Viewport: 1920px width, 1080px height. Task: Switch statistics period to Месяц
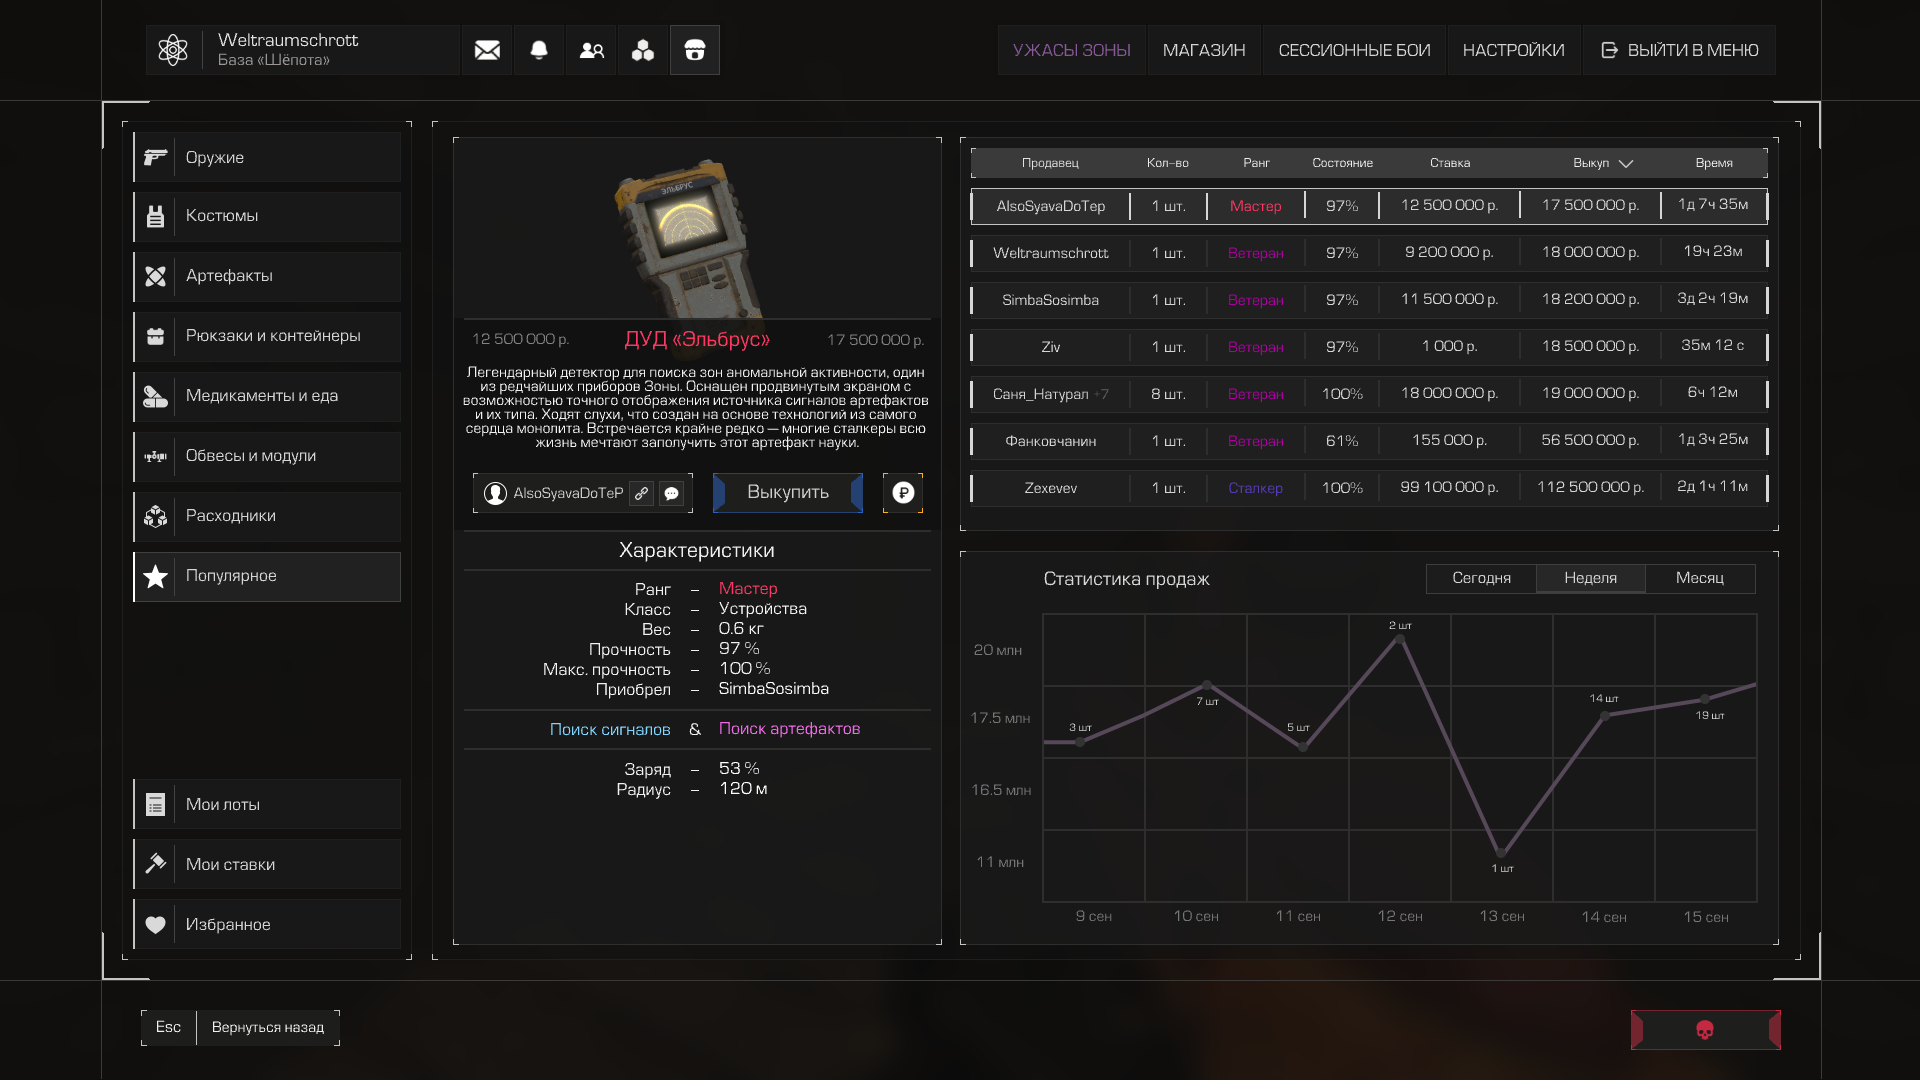[x=1699, y=578]
